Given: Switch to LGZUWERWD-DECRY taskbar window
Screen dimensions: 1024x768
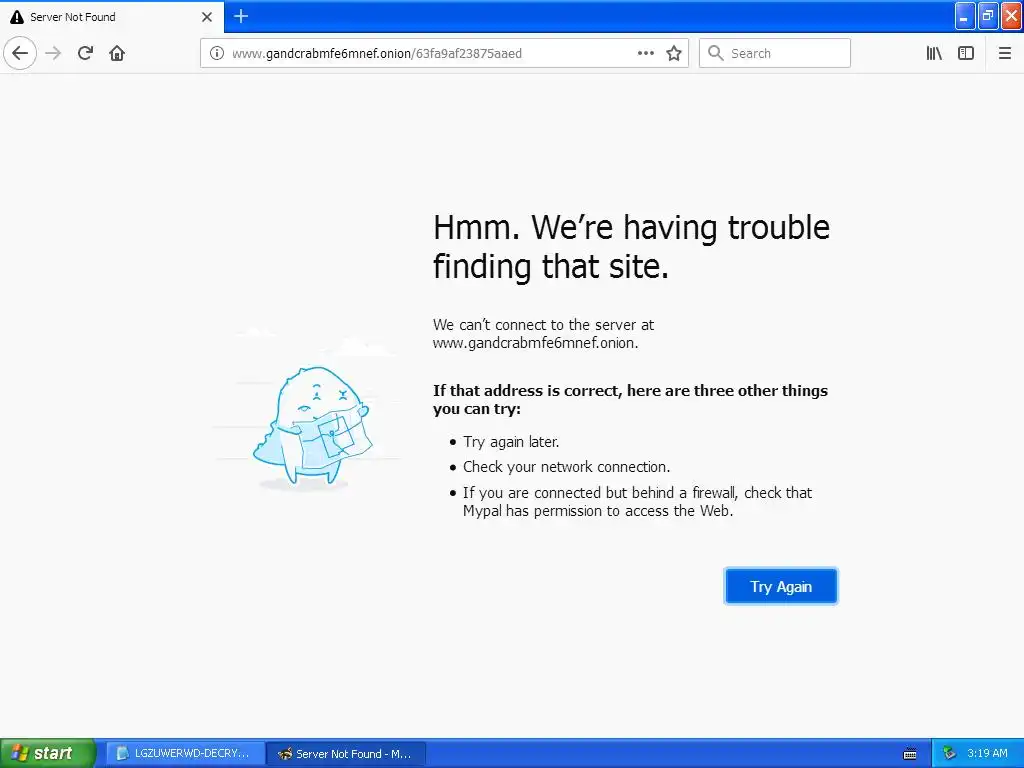Looking at the screenshot, I should click(185, 753).
